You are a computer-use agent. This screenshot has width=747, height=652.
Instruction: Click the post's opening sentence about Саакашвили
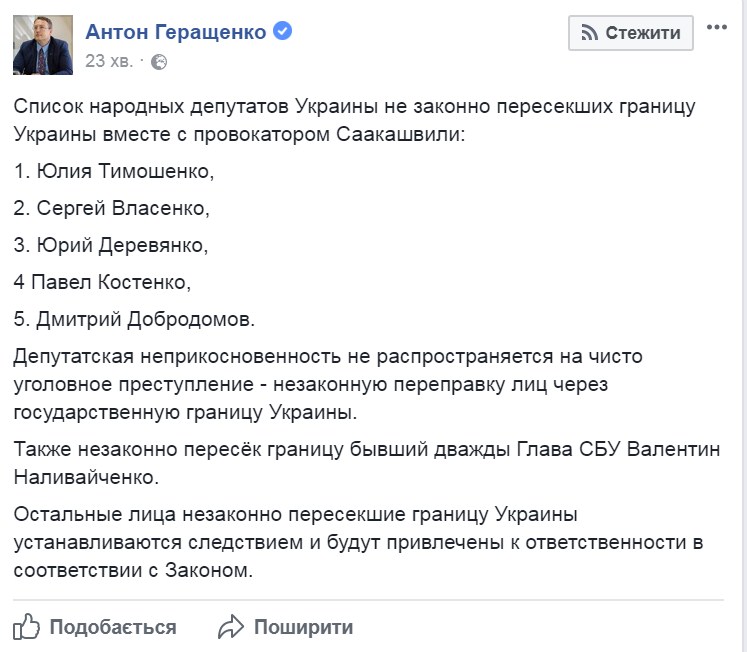355,120
